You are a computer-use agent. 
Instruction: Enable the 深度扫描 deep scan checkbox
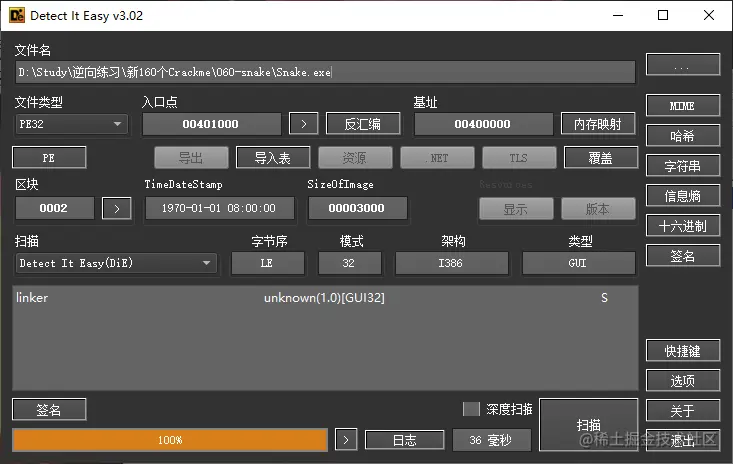(x=471, y=409)
